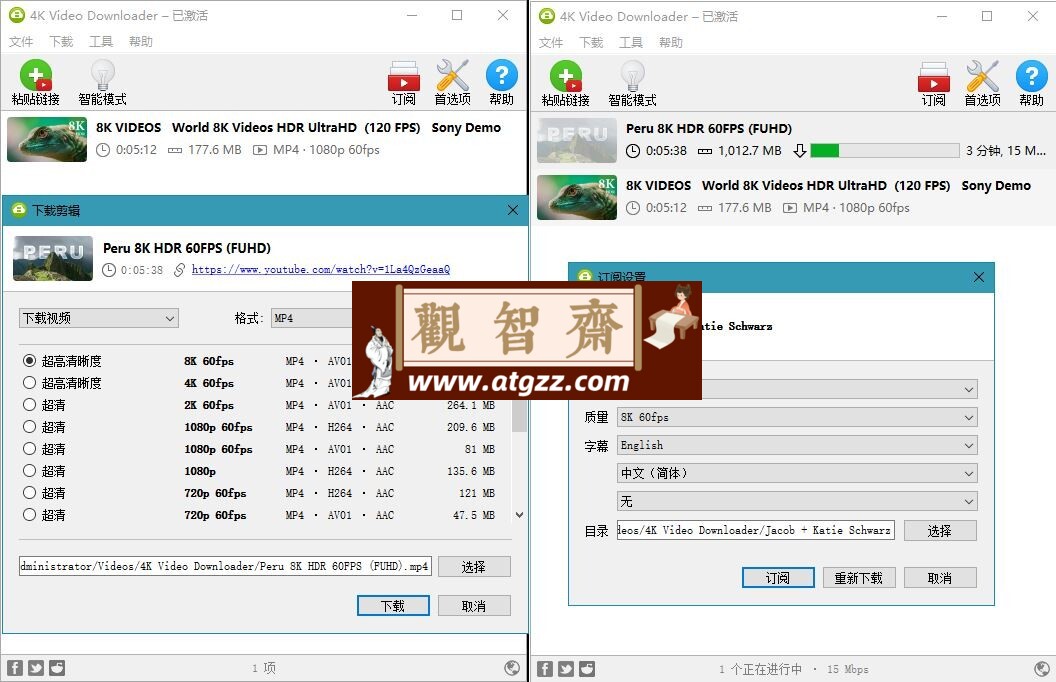Click Peru 8K download progress bar
Screen dimensions: 1056x682
coord(885,151)
